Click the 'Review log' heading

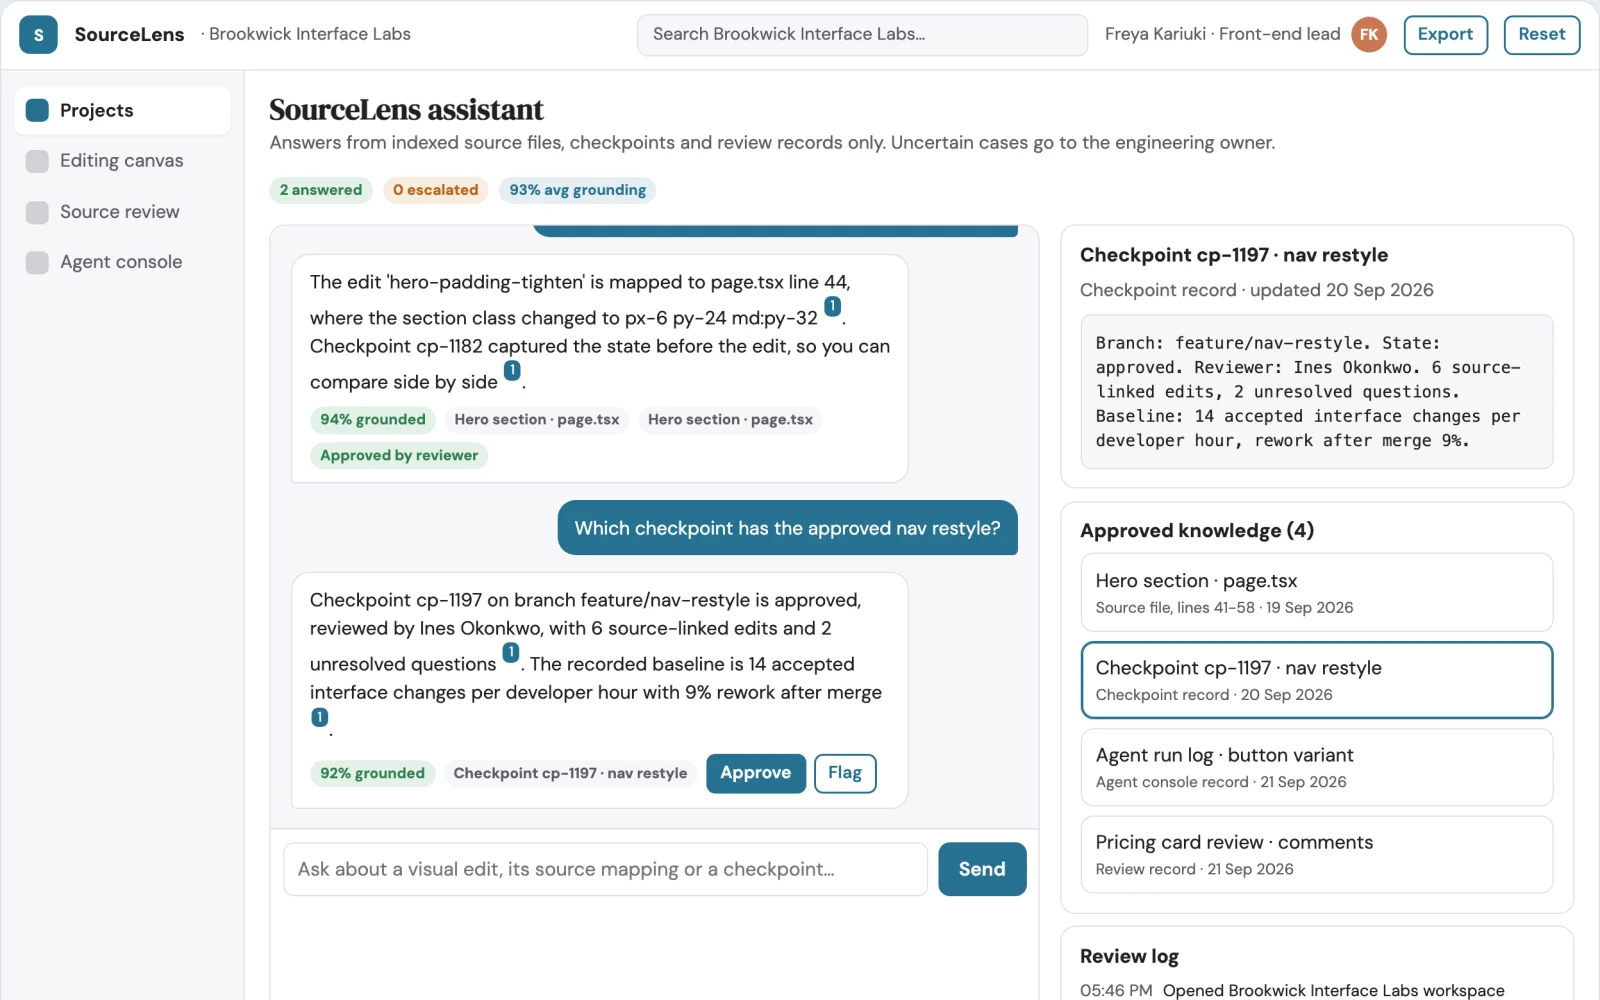click(1129, 956)
